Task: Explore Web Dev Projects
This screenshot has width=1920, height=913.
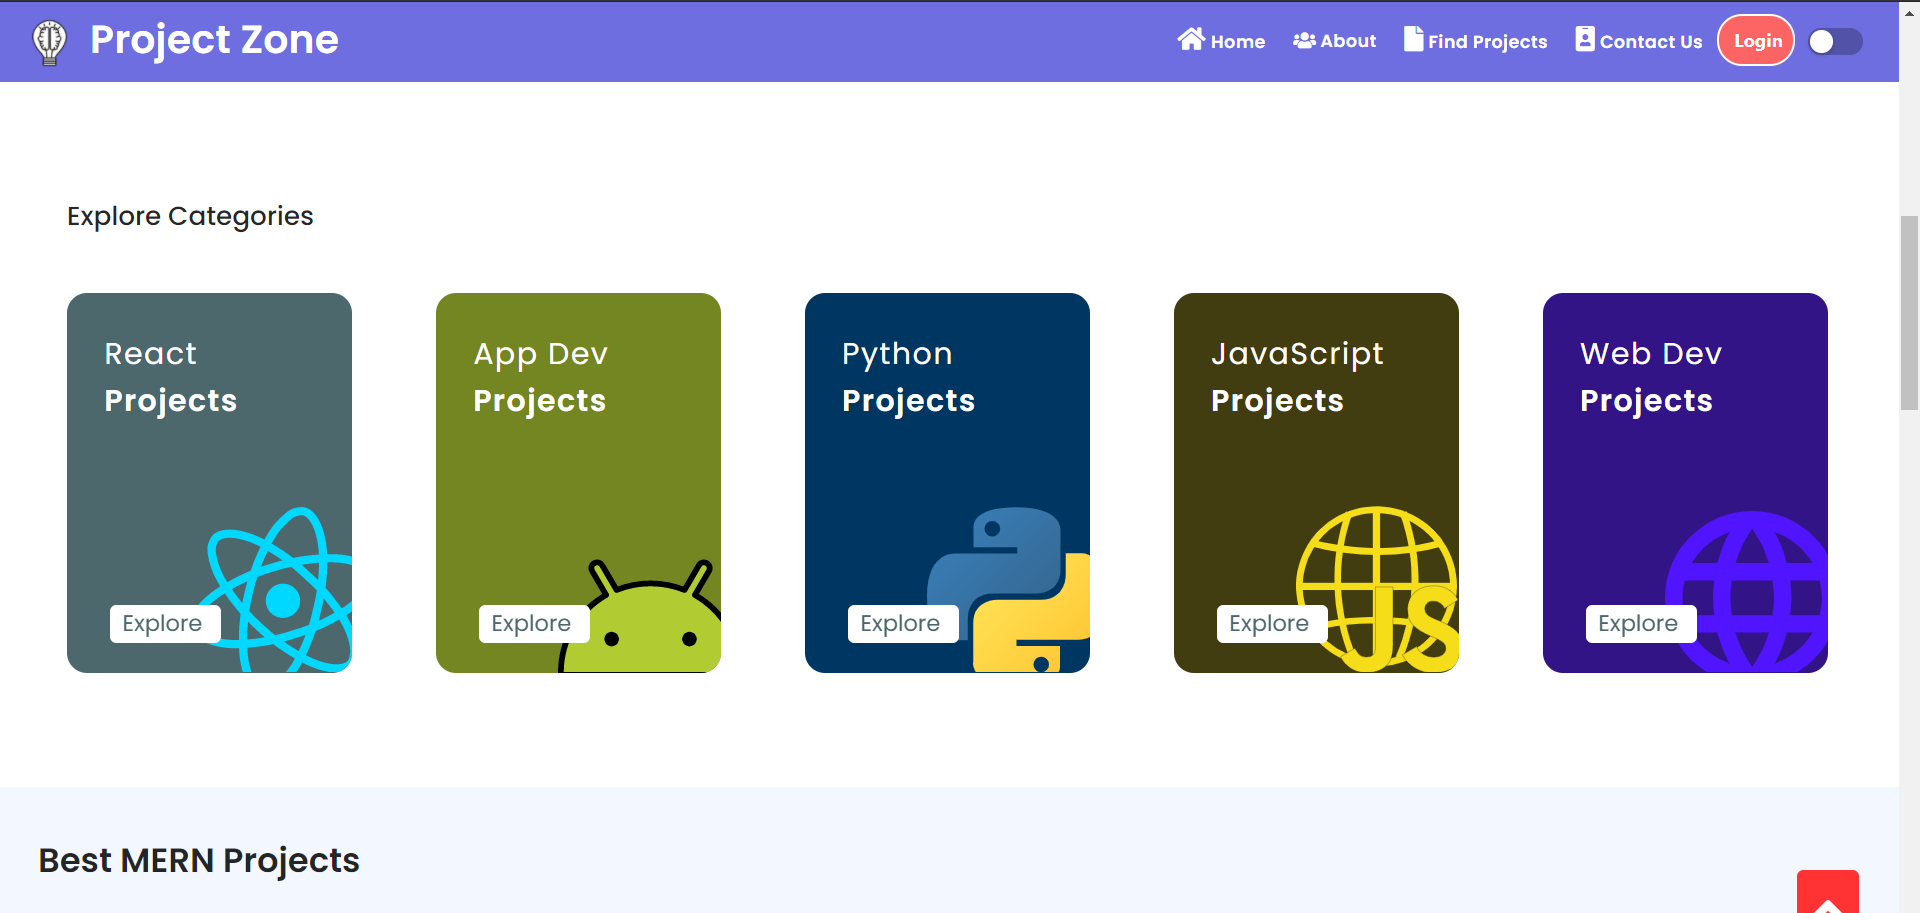Action: [x=1641, y=624]
